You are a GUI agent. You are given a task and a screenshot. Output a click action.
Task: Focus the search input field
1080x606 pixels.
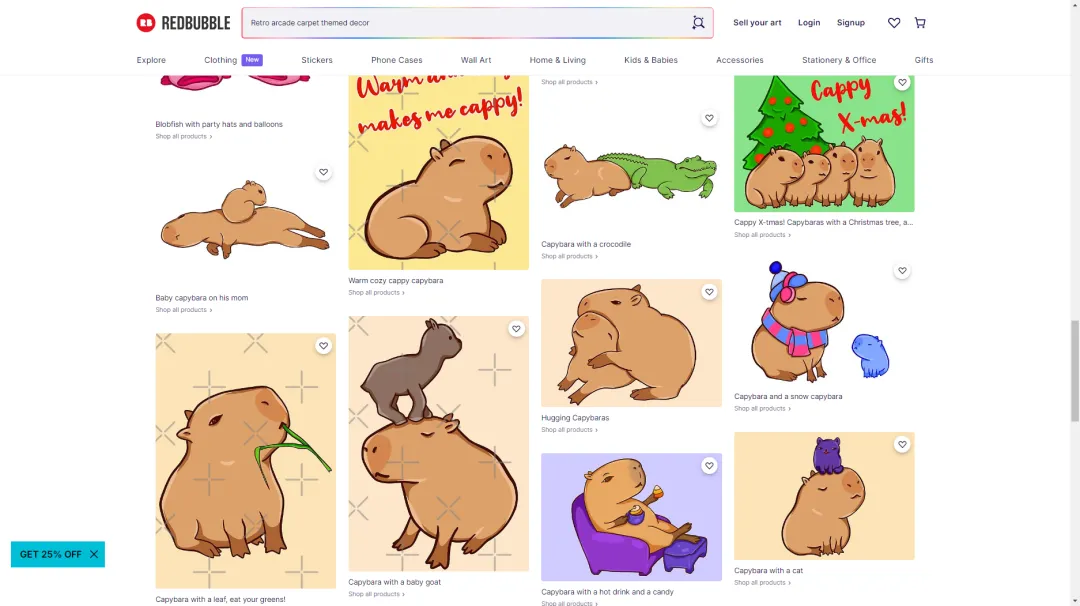468,23
